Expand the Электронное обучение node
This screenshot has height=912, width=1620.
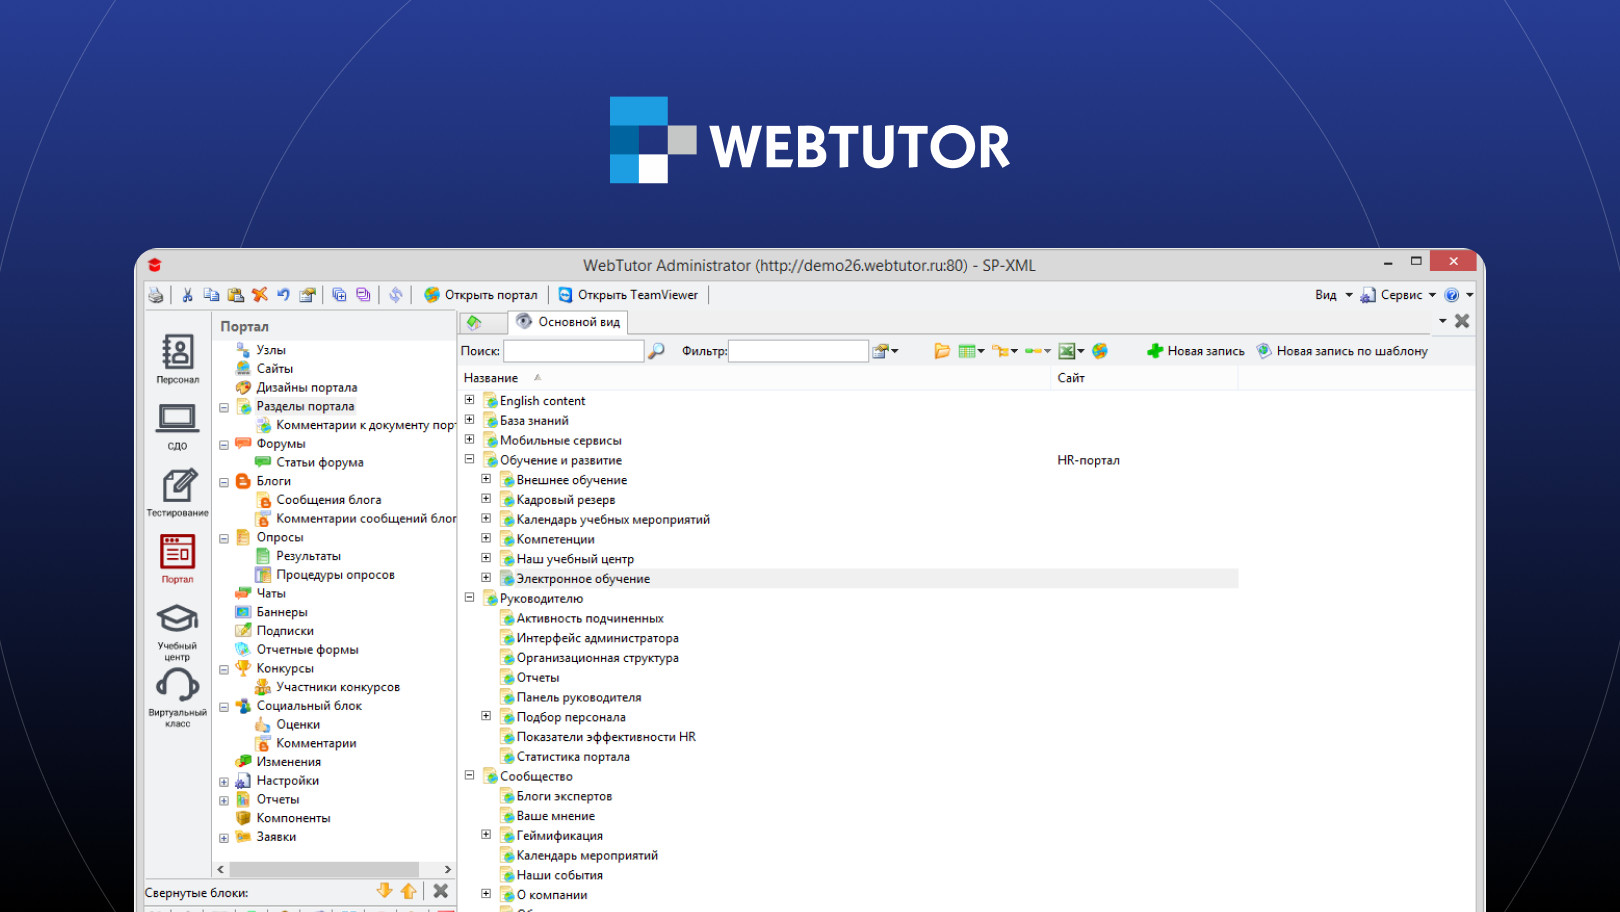(486, 578)
